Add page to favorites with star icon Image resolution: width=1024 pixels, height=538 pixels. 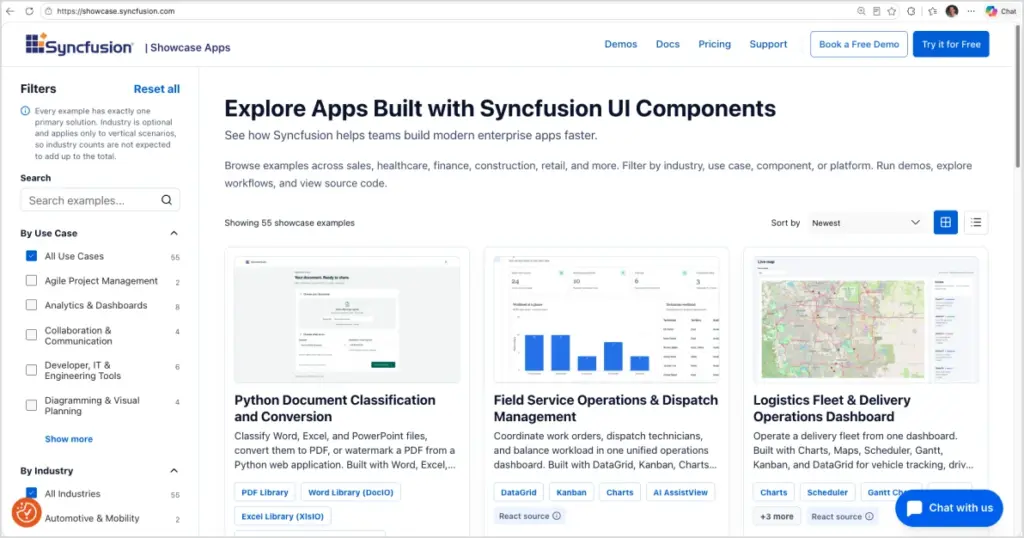point(891,11)
